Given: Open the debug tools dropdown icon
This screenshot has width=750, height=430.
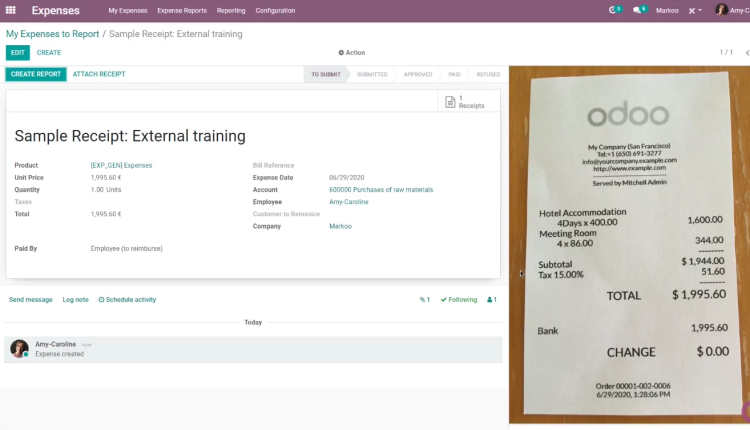Looking at the screenshot, I should point(695,11).
